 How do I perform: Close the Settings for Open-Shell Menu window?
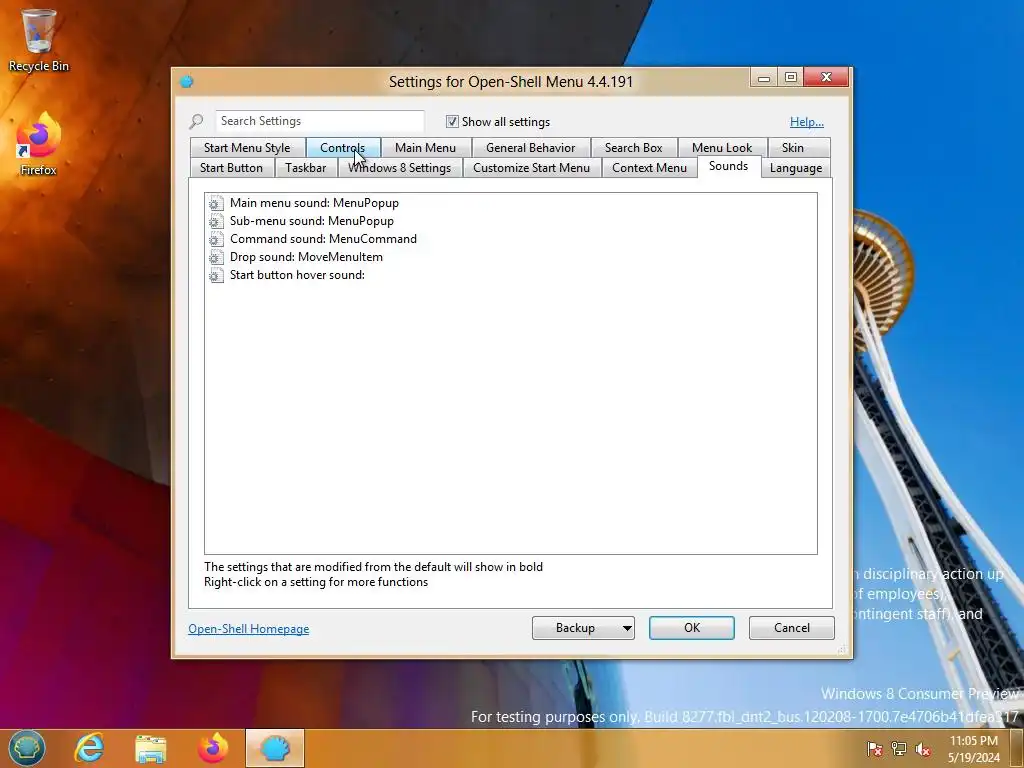point(826,78)
